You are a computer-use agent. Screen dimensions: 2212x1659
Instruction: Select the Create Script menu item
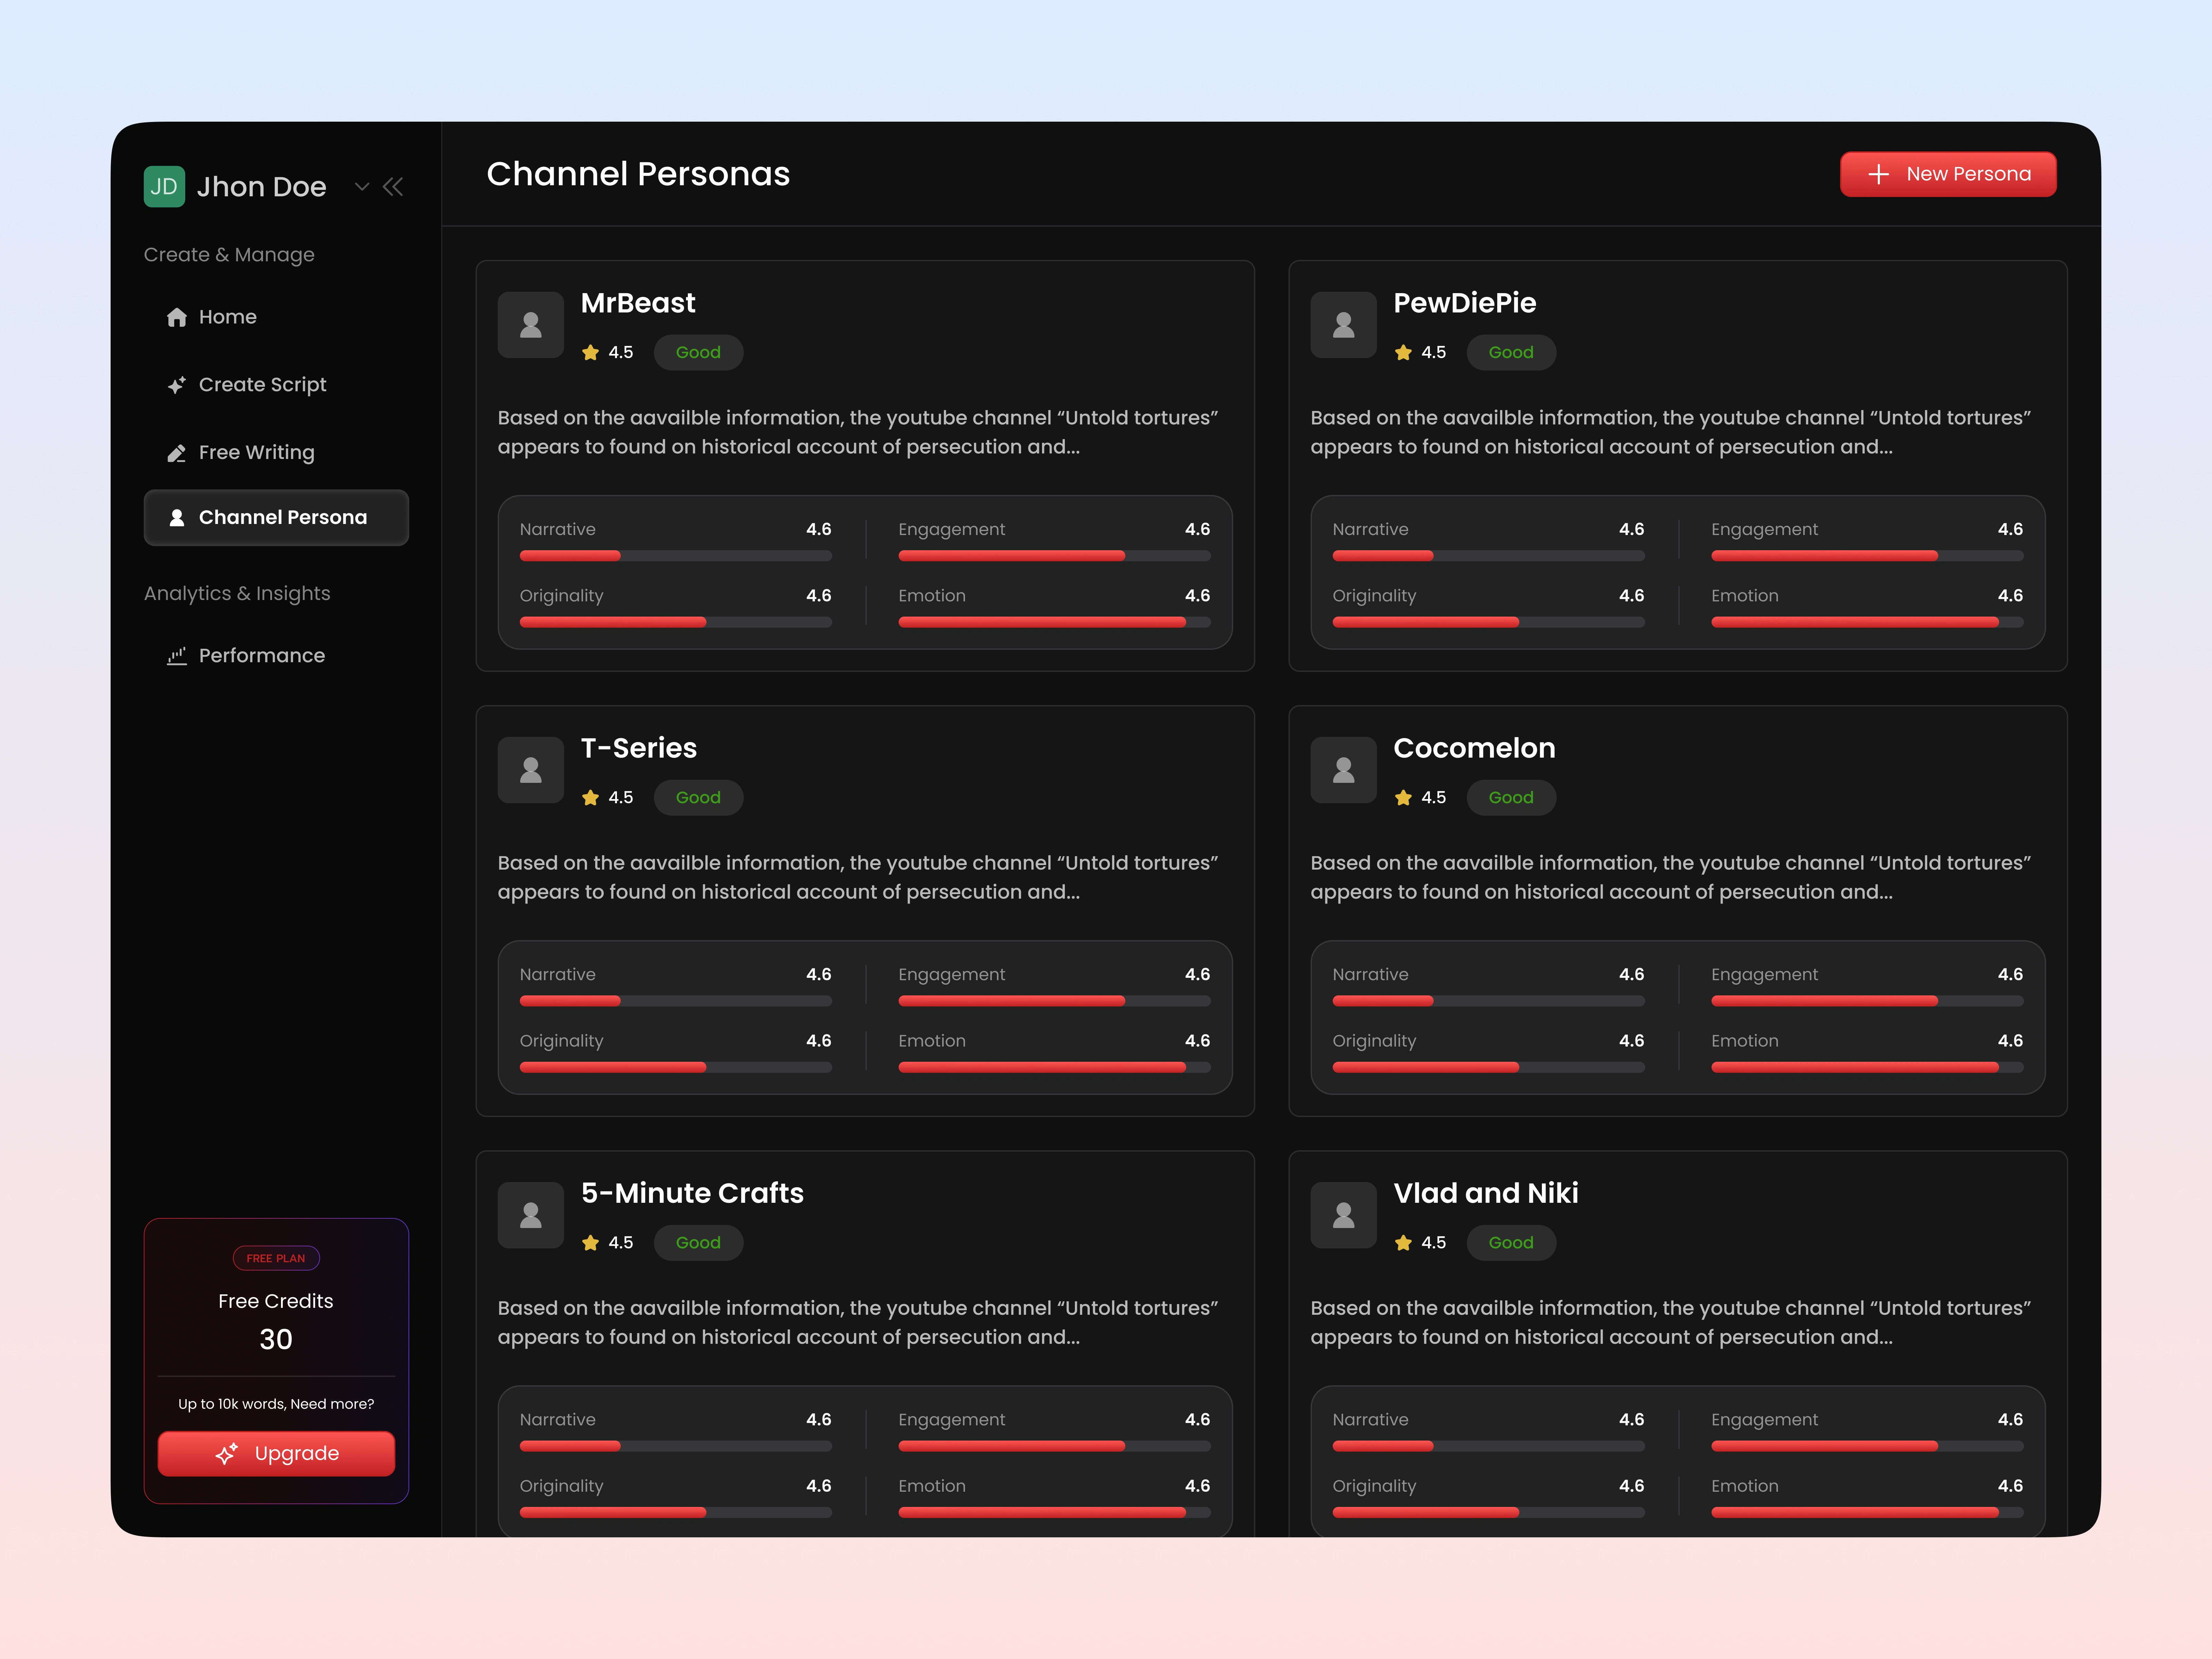click(x=262, y=385)
